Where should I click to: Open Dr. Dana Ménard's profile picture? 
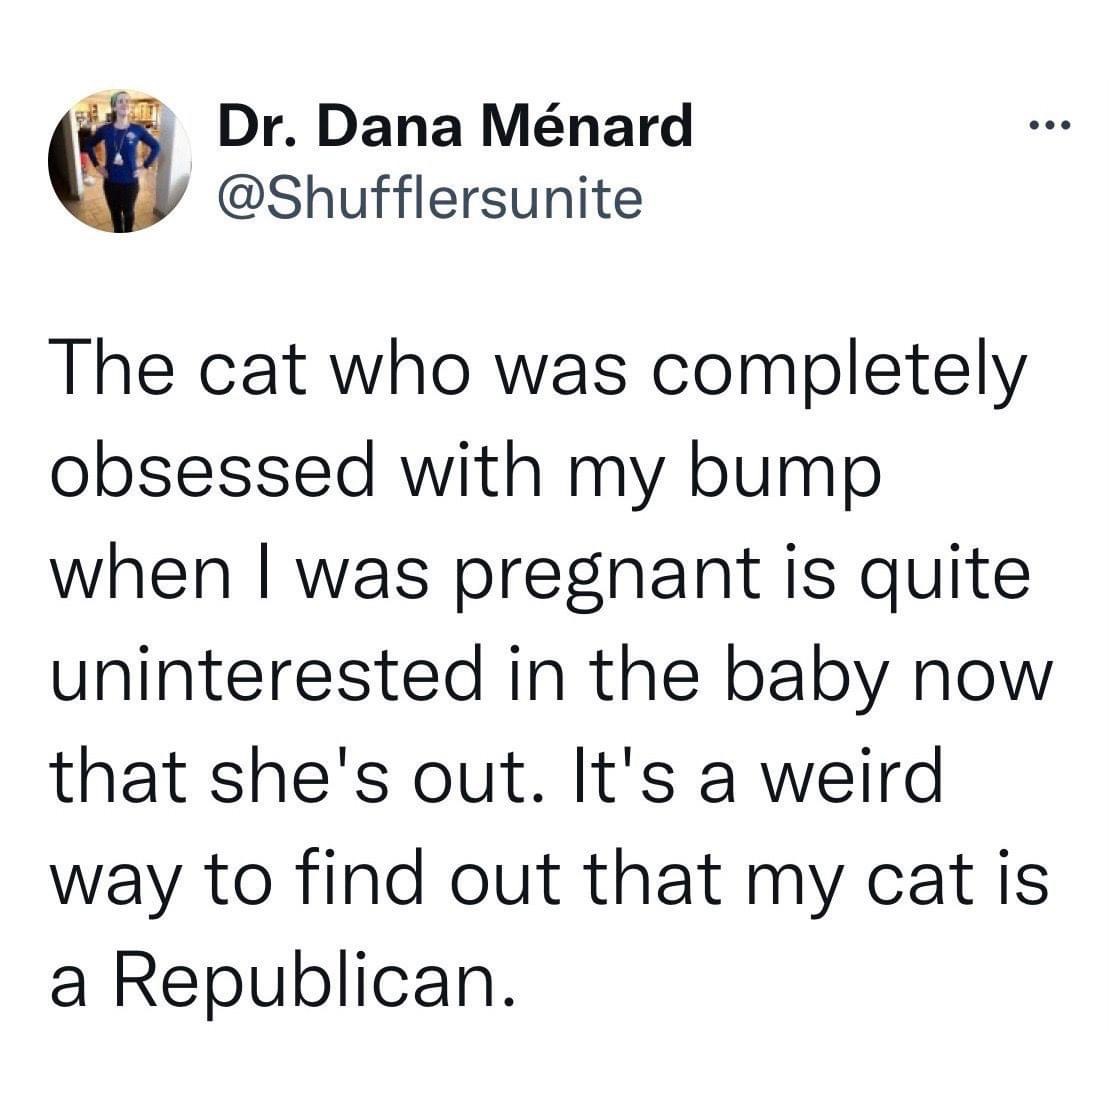pyautogui.click(x=120, y=161)
